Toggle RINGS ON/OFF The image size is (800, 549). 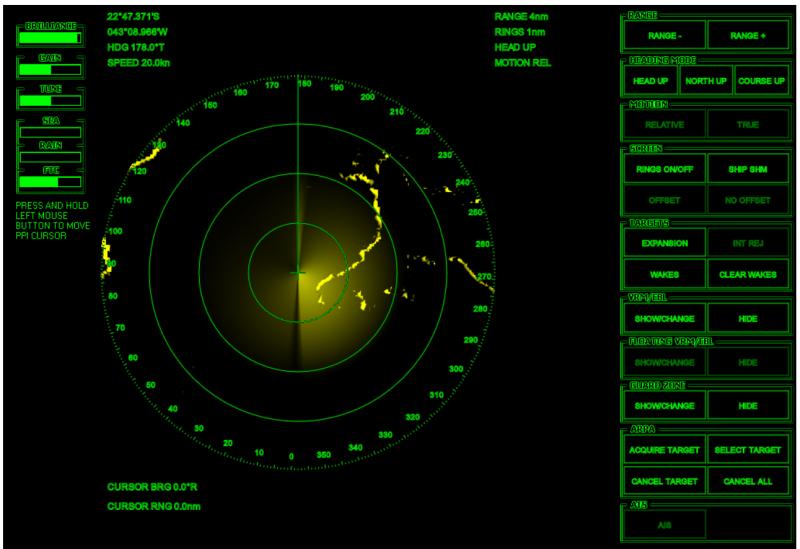tap(664, 169)
